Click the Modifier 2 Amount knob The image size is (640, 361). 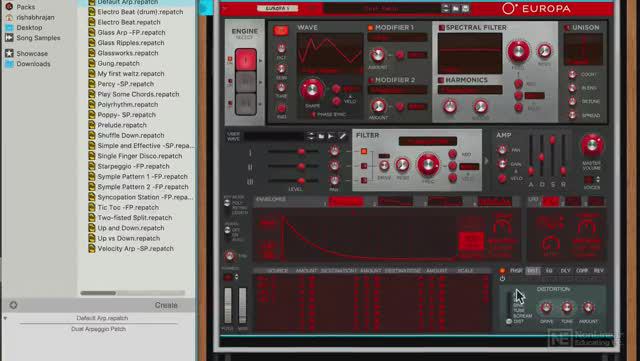(378, 106)
